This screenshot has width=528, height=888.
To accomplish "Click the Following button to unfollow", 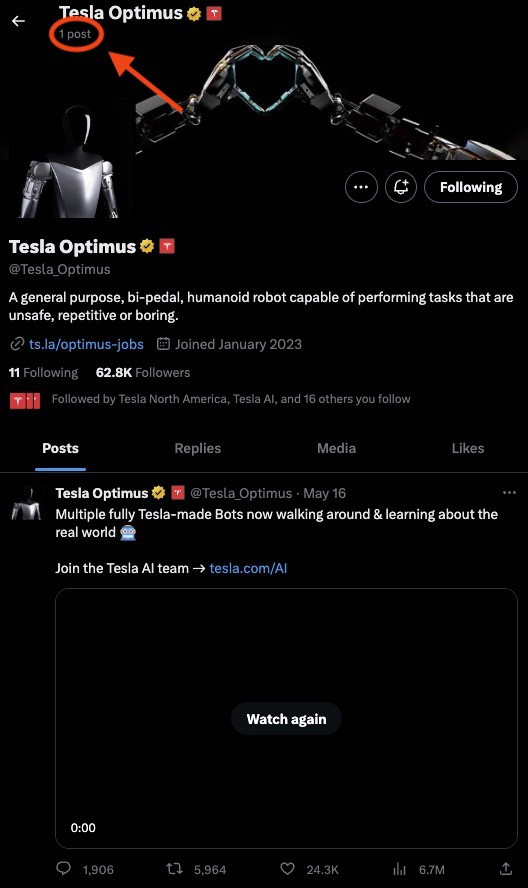I will click(471, 187).
